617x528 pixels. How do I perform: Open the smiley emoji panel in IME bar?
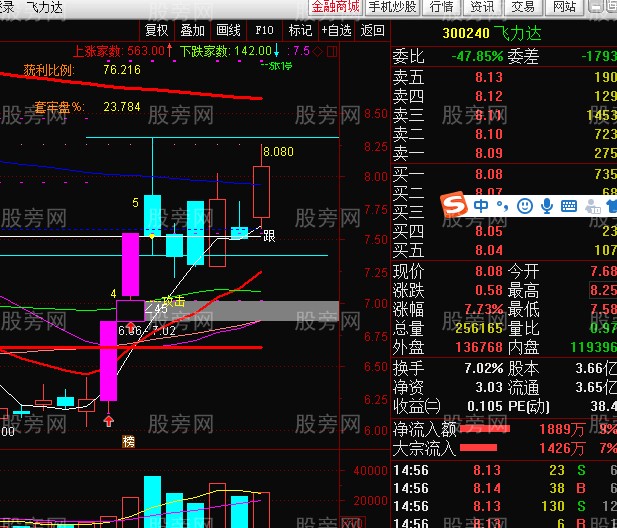525,205
